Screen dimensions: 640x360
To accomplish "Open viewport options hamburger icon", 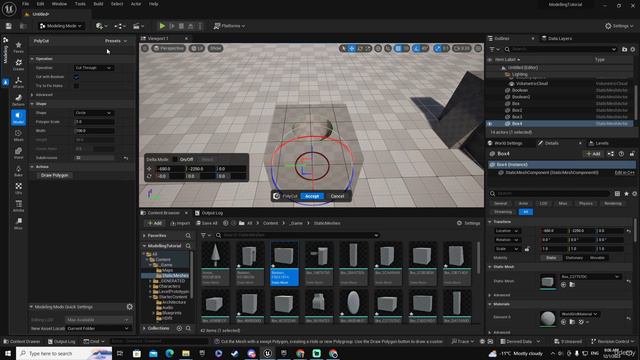I will point(145,48).
